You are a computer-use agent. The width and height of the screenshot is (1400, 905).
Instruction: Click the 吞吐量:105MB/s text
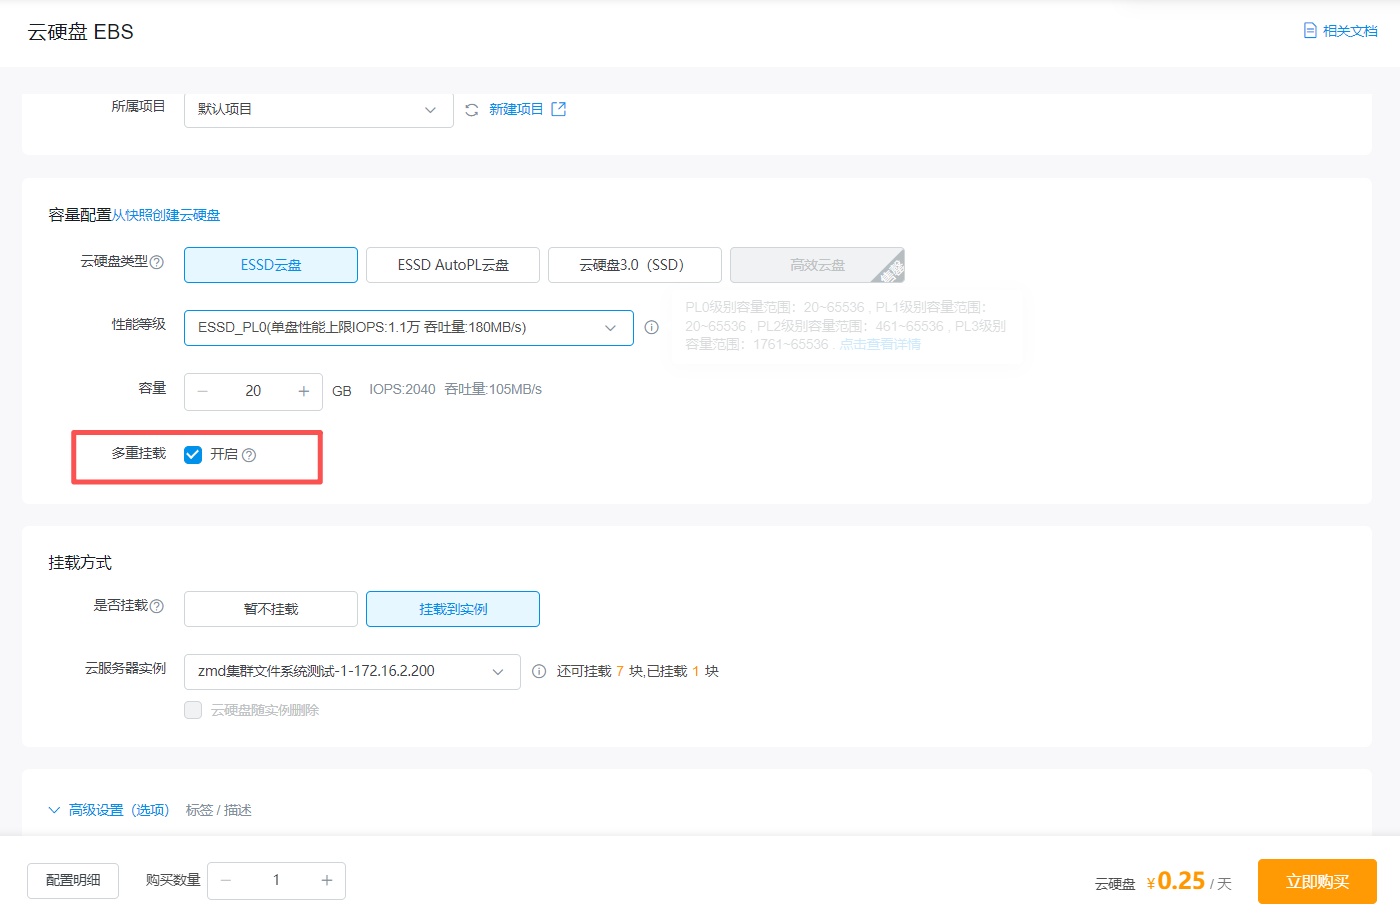click(x=493, y=390)
